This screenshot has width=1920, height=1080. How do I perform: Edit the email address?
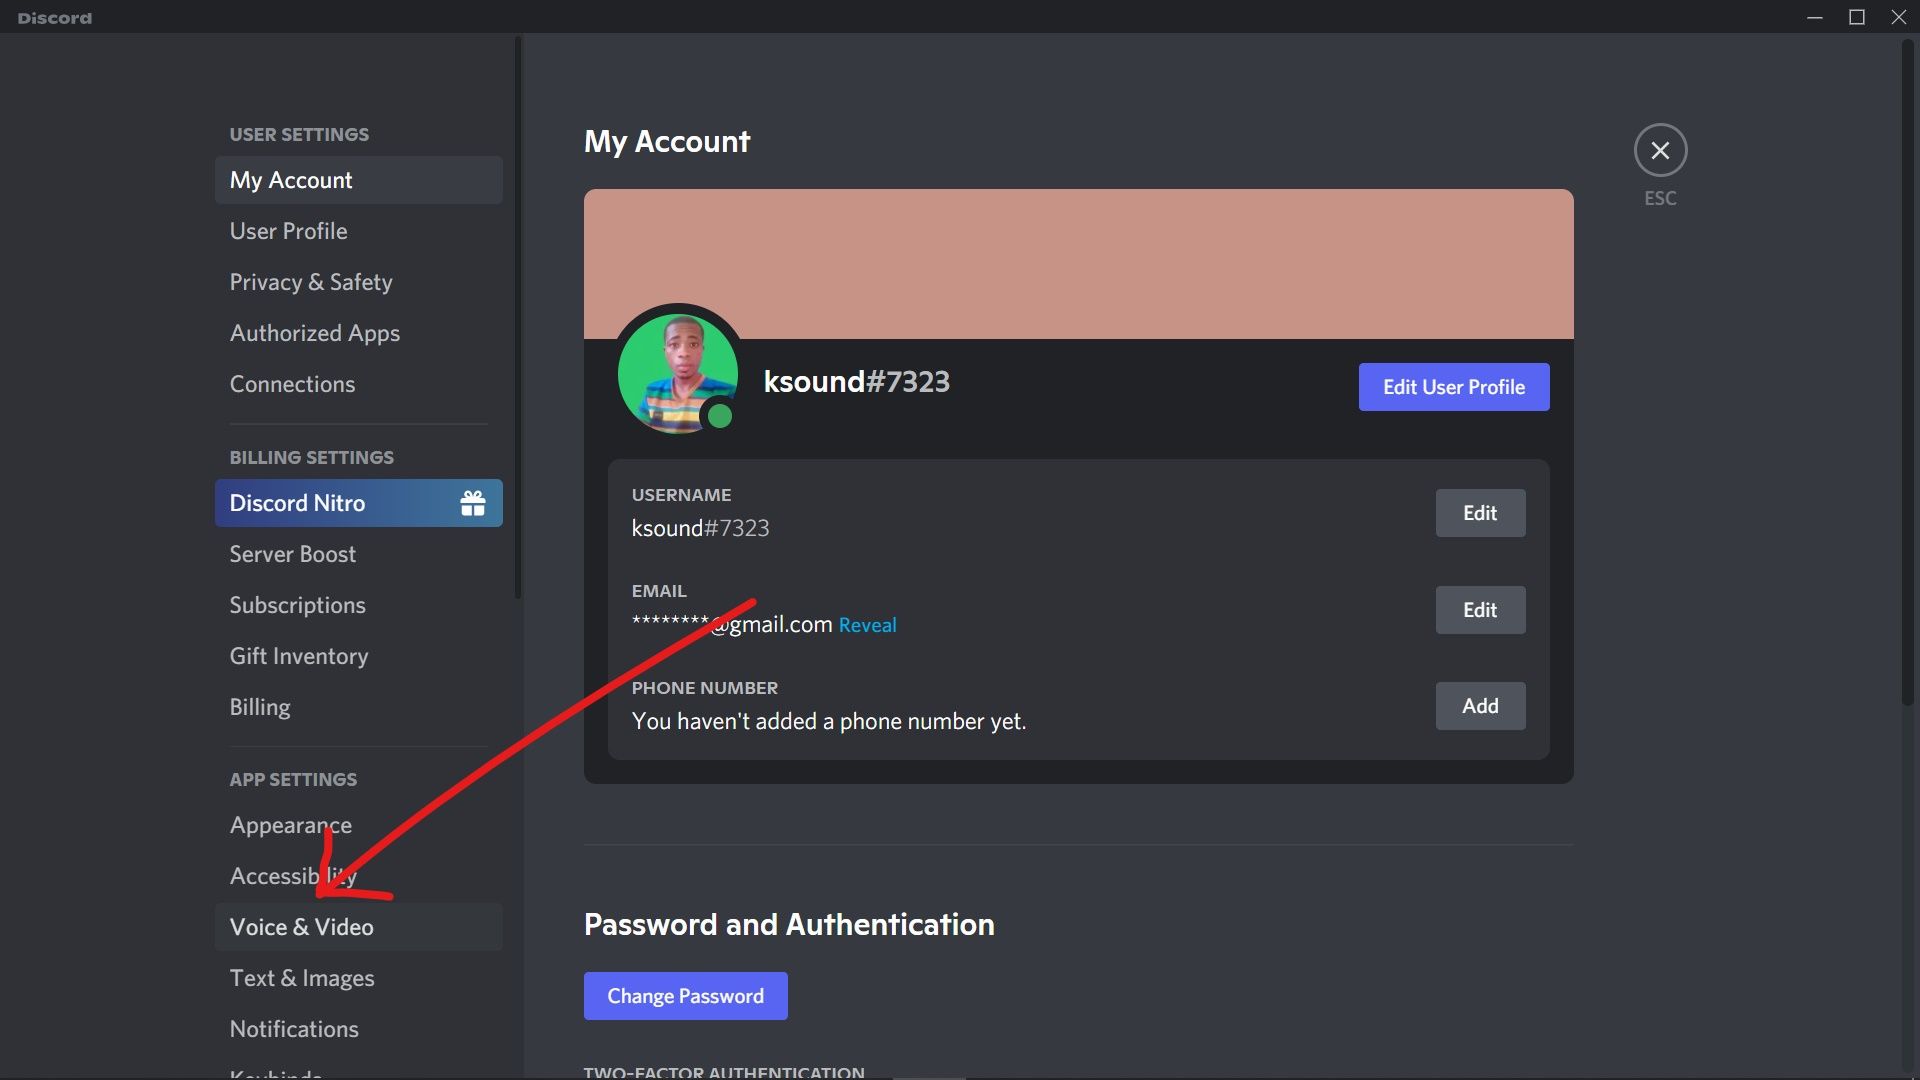tap(1479, 610)
